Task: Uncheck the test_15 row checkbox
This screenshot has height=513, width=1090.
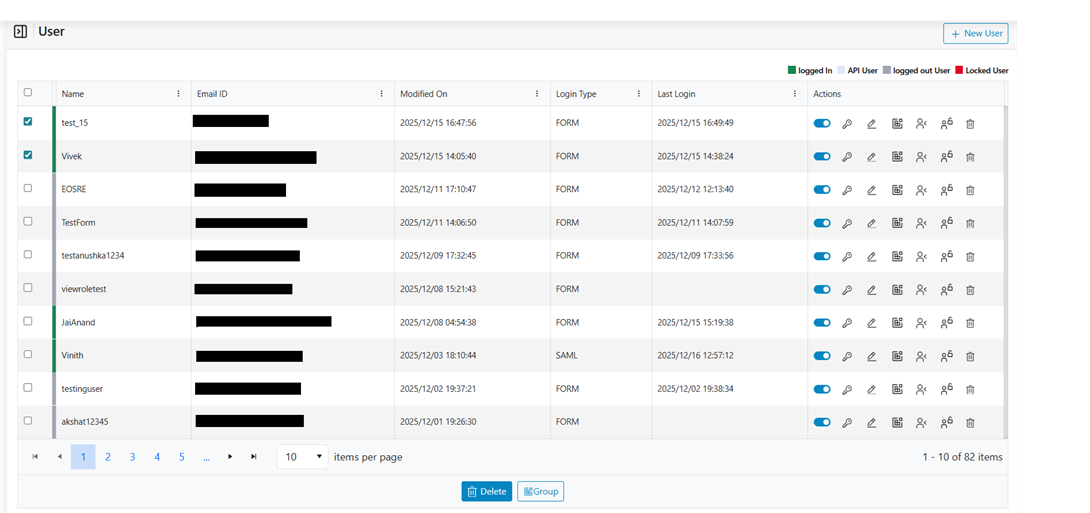Action: [28, 122]
